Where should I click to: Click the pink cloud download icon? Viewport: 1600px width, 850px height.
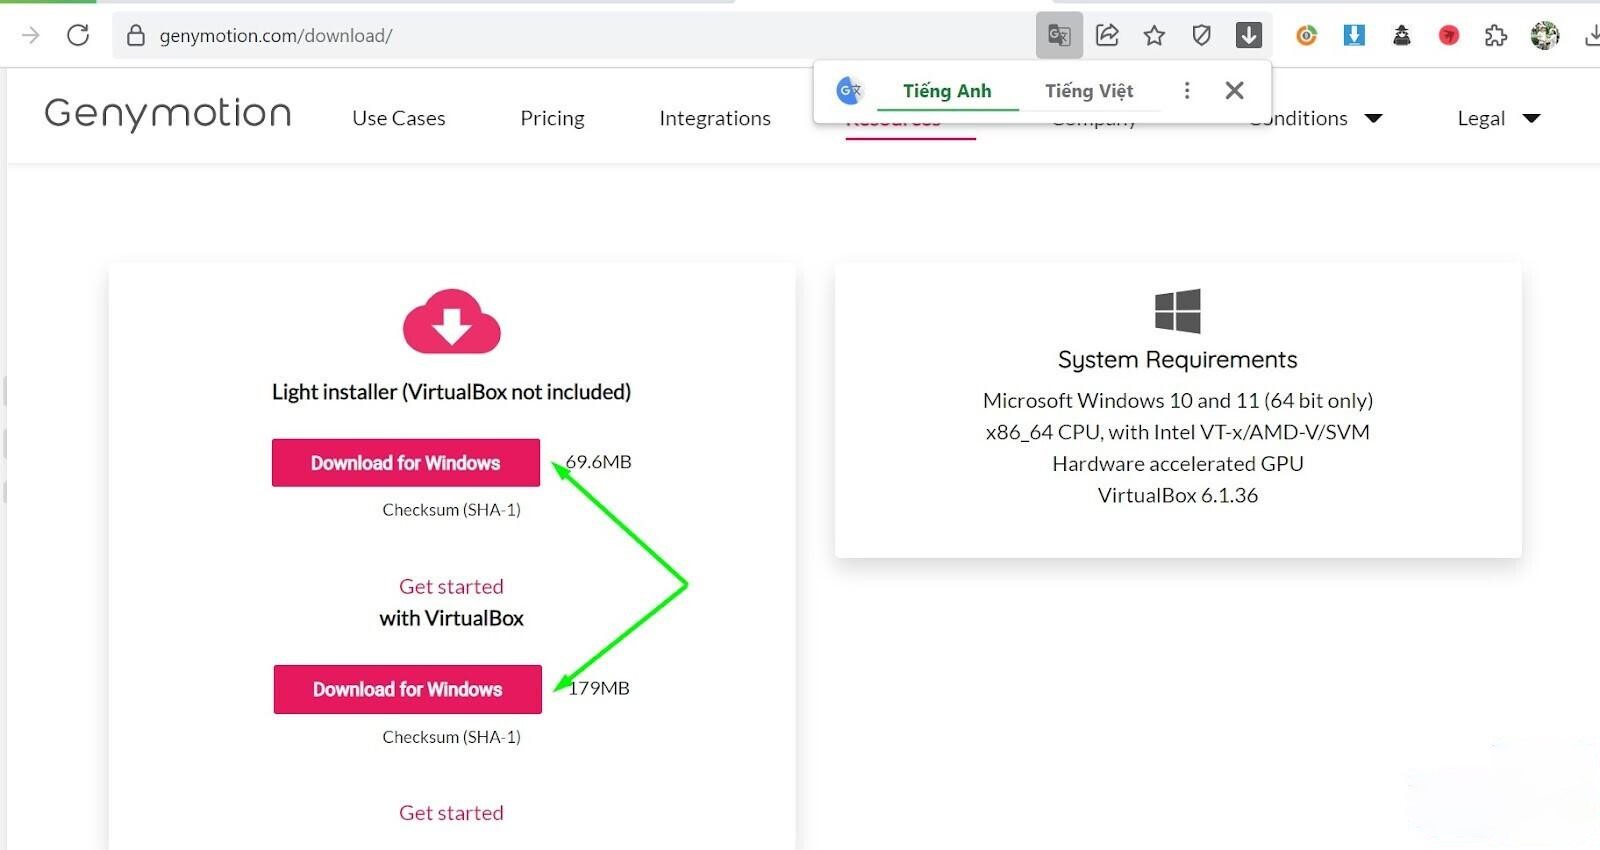pyautogui.click(x=451, y=322)
